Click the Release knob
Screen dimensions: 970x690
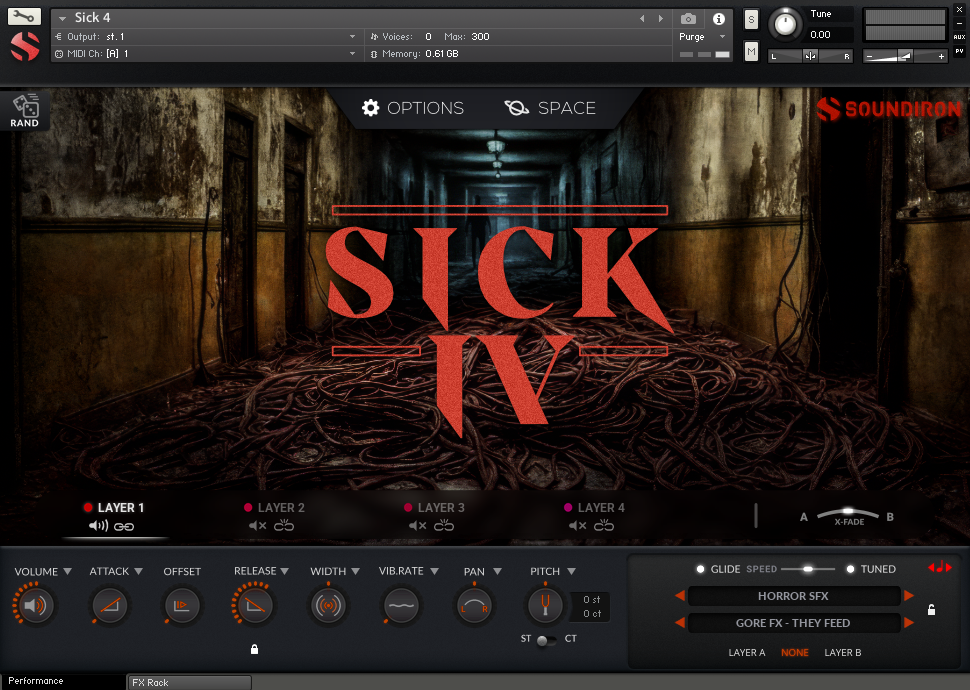(x=254, y=605)
